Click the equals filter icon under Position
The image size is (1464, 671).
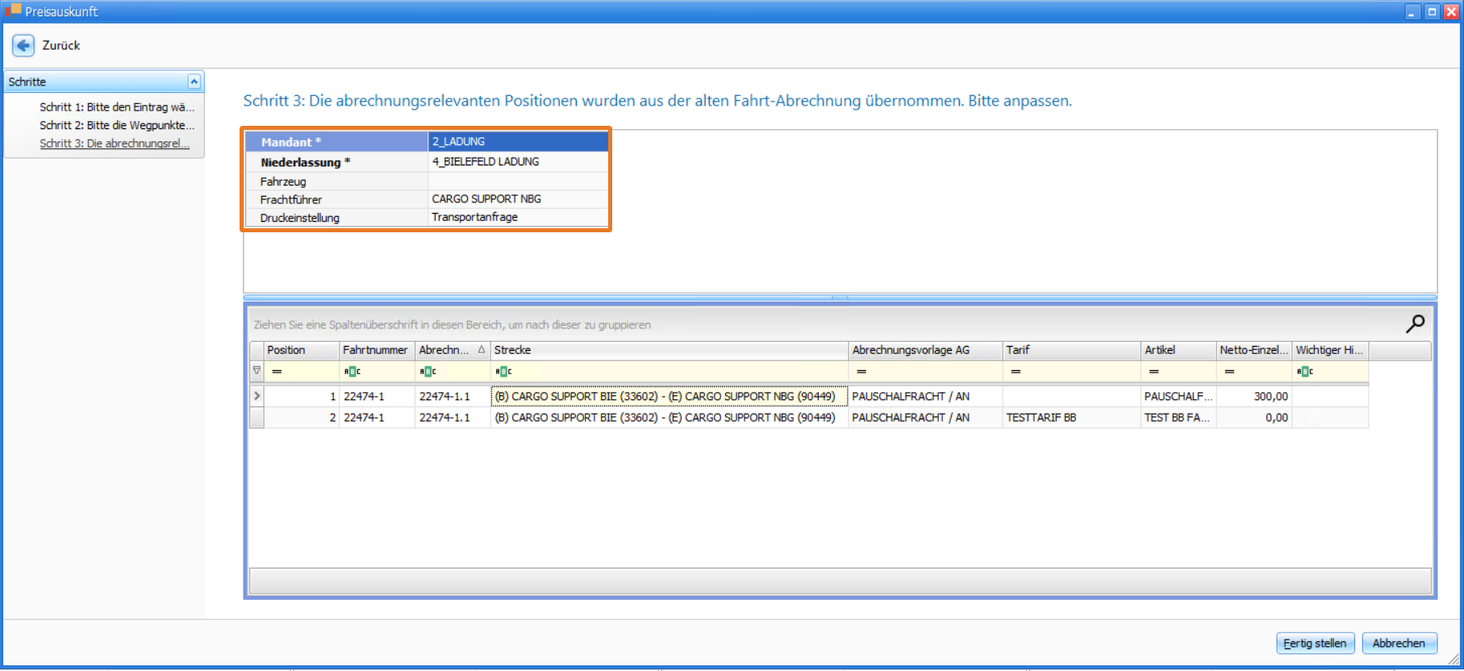click(x=277, y=372)
